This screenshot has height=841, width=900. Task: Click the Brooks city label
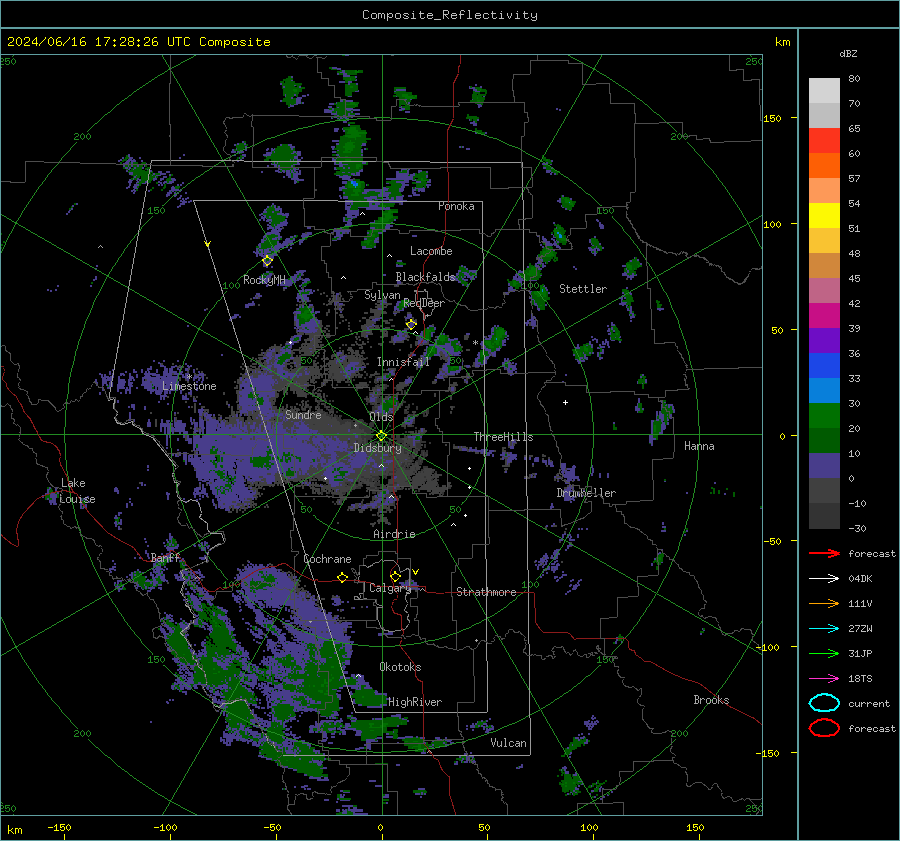coord(711,700)
